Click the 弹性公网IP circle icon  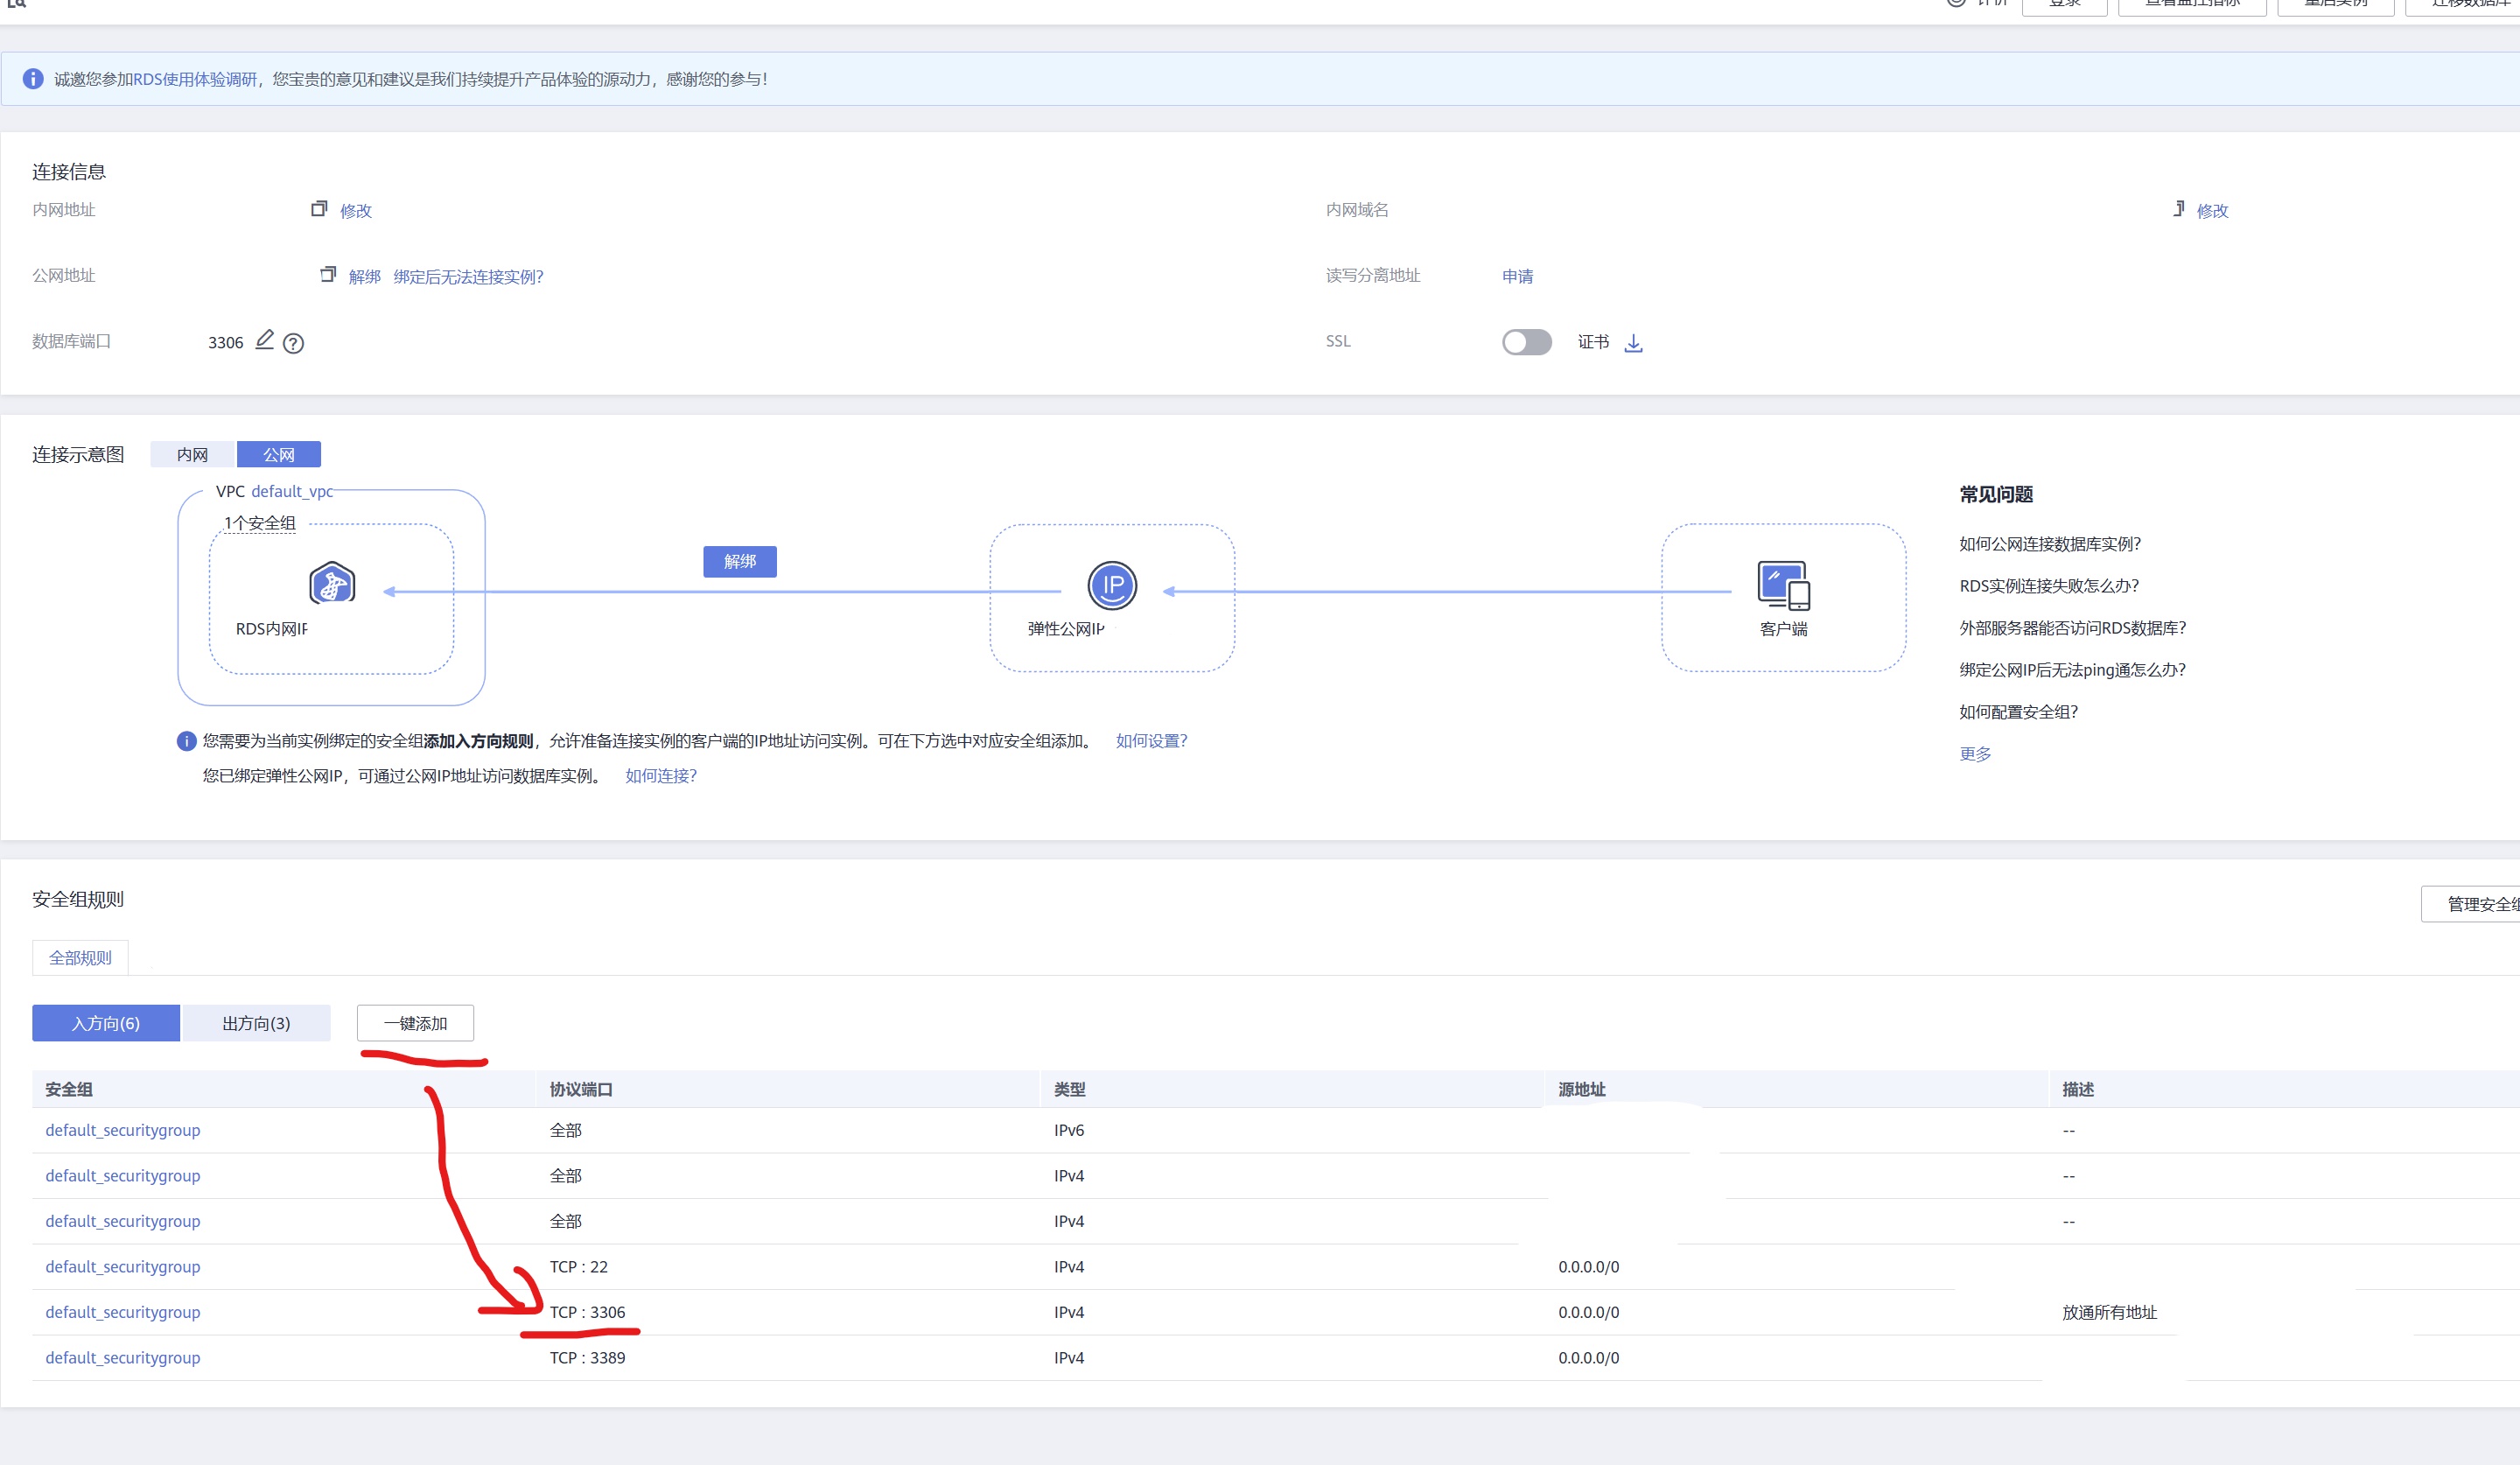click(1112, 585)
